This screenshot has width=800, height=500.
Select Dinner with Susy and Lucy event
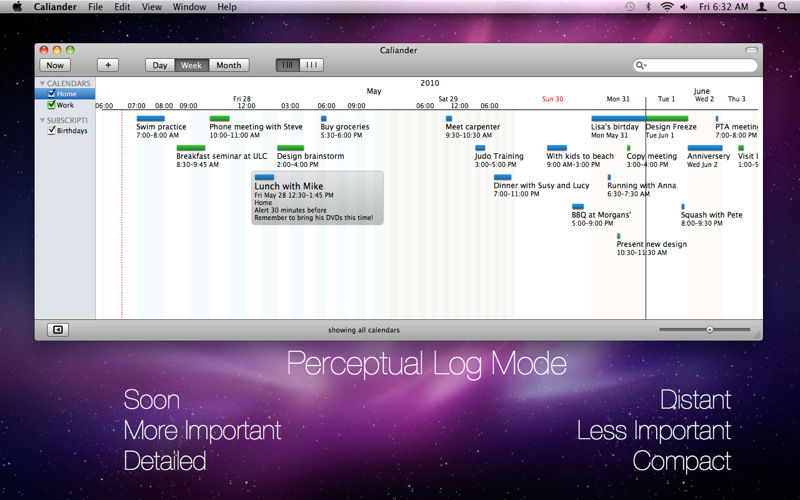pos(541,186)
